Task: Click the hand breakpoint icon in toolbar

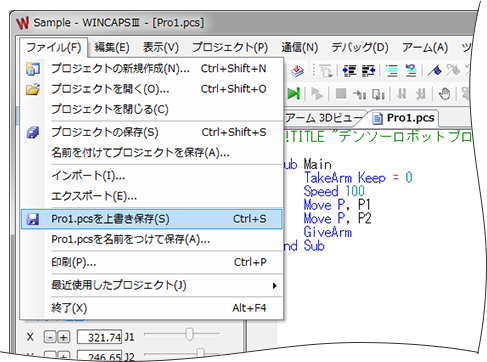Action: pos(444,94)
